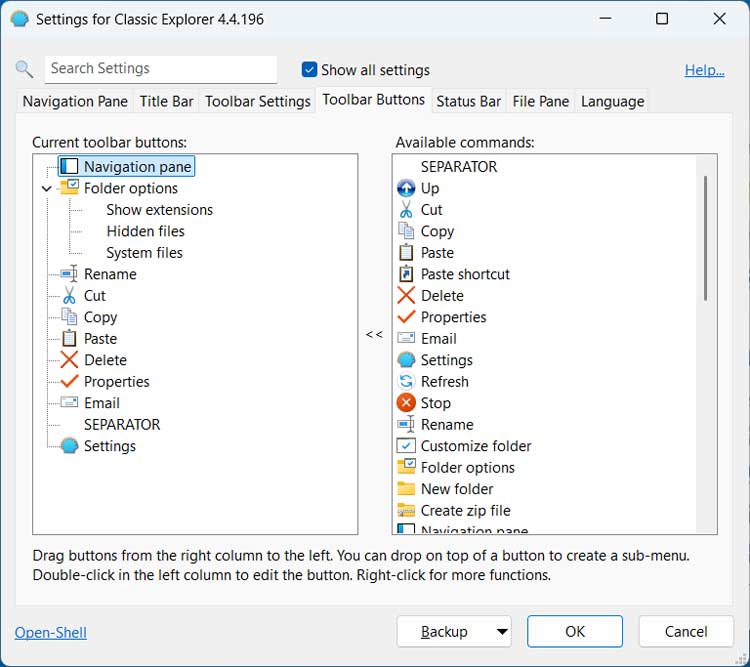
Task: Select the Navigation pane label in left list
Action: [x=138, y=167]
